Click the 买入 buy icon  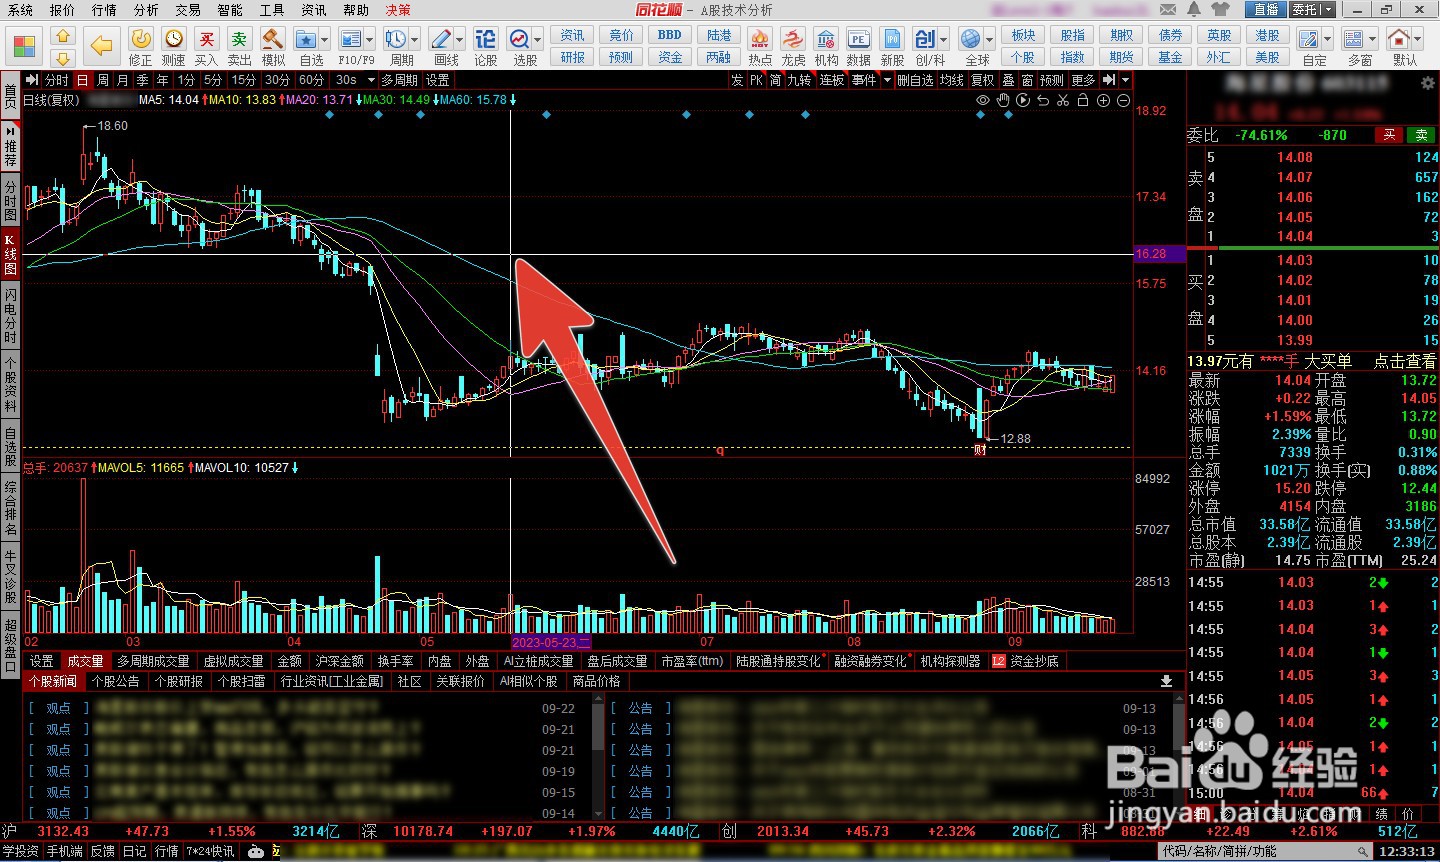pyautogui.click(x=206, y=39)
